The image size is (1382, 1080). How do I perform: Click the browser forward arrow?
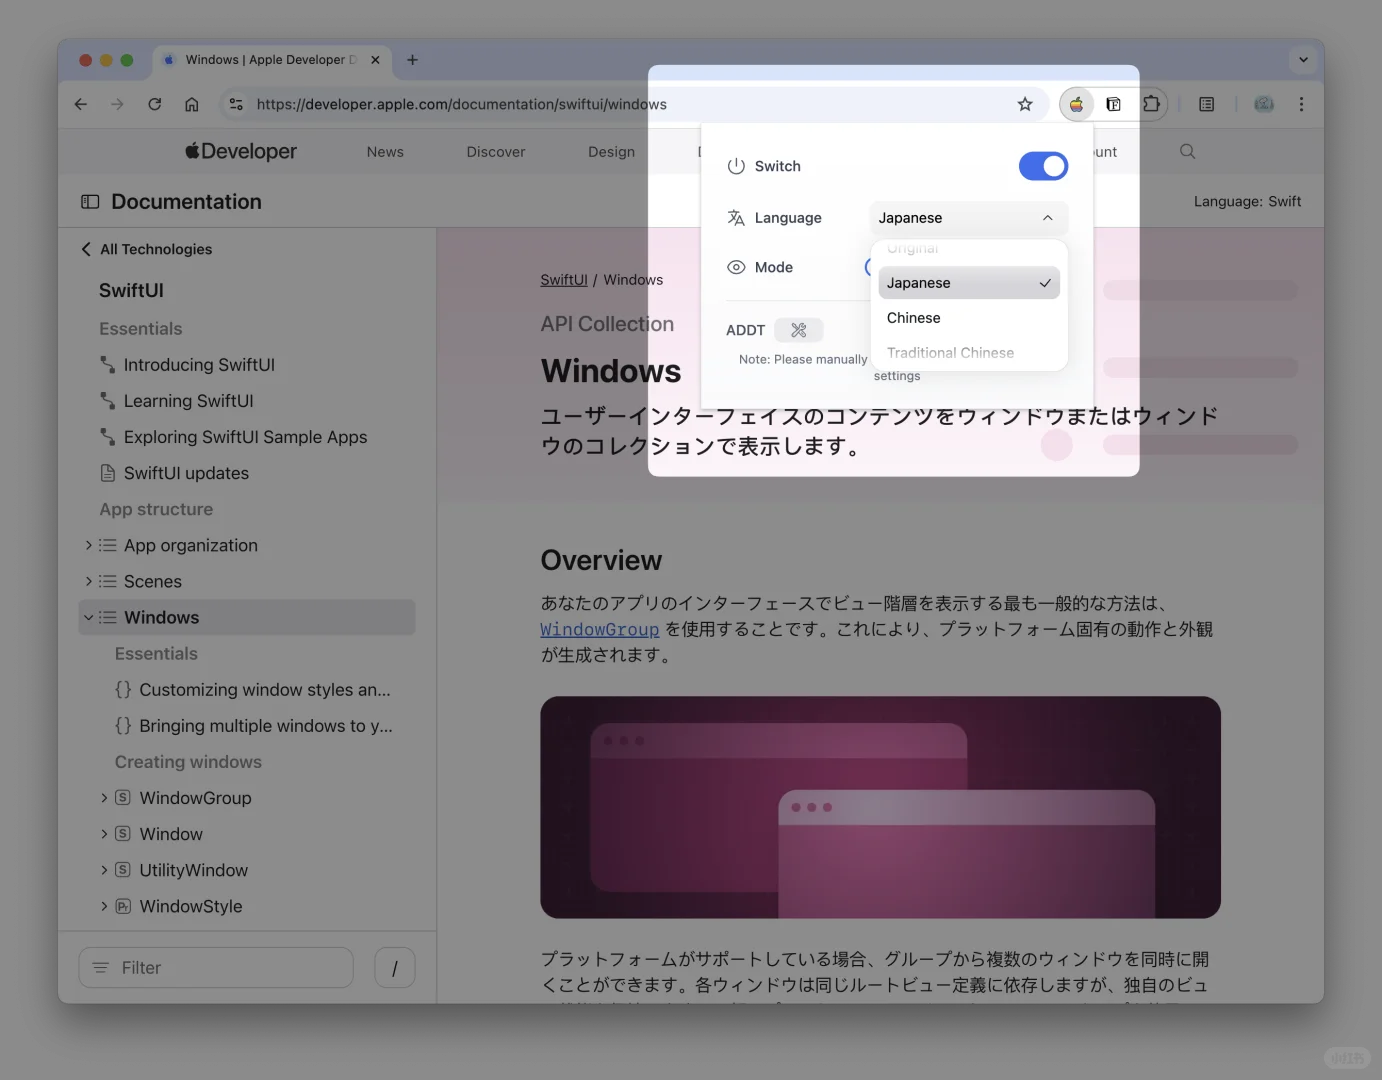click(x=117, y=104)
